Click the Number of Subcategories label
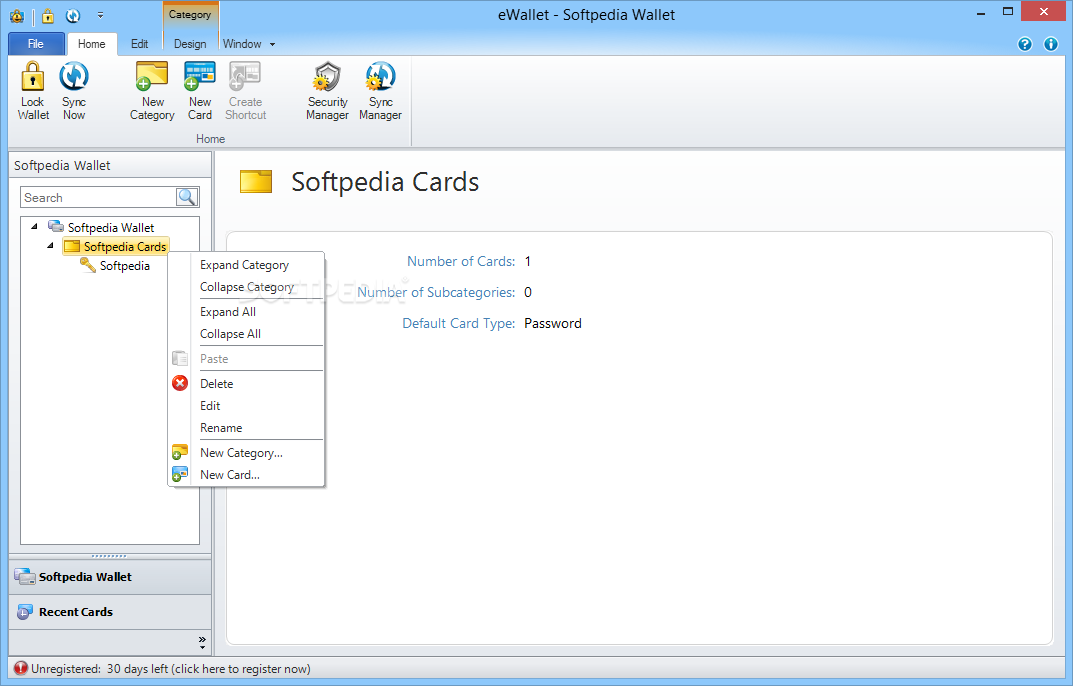The image size is (1073, 686). pyautogui.click(x=436, y=292)
